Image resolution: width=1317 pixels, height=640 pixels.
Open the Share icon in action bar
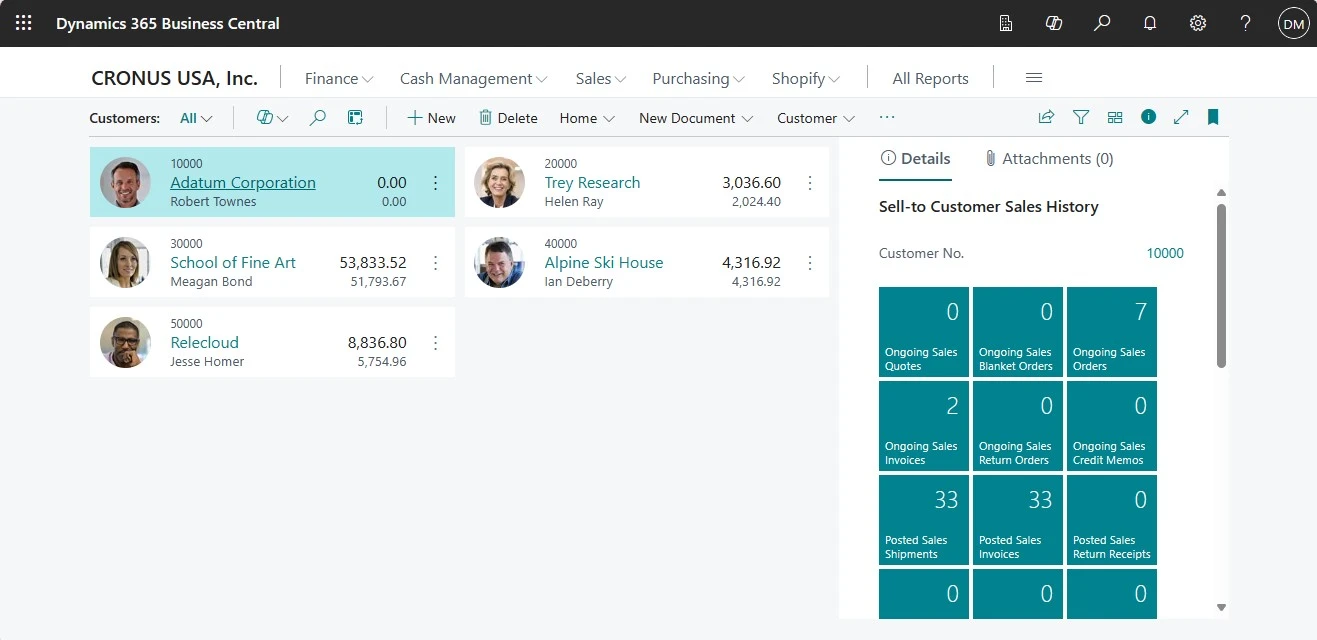click(x=1046, y=117)
